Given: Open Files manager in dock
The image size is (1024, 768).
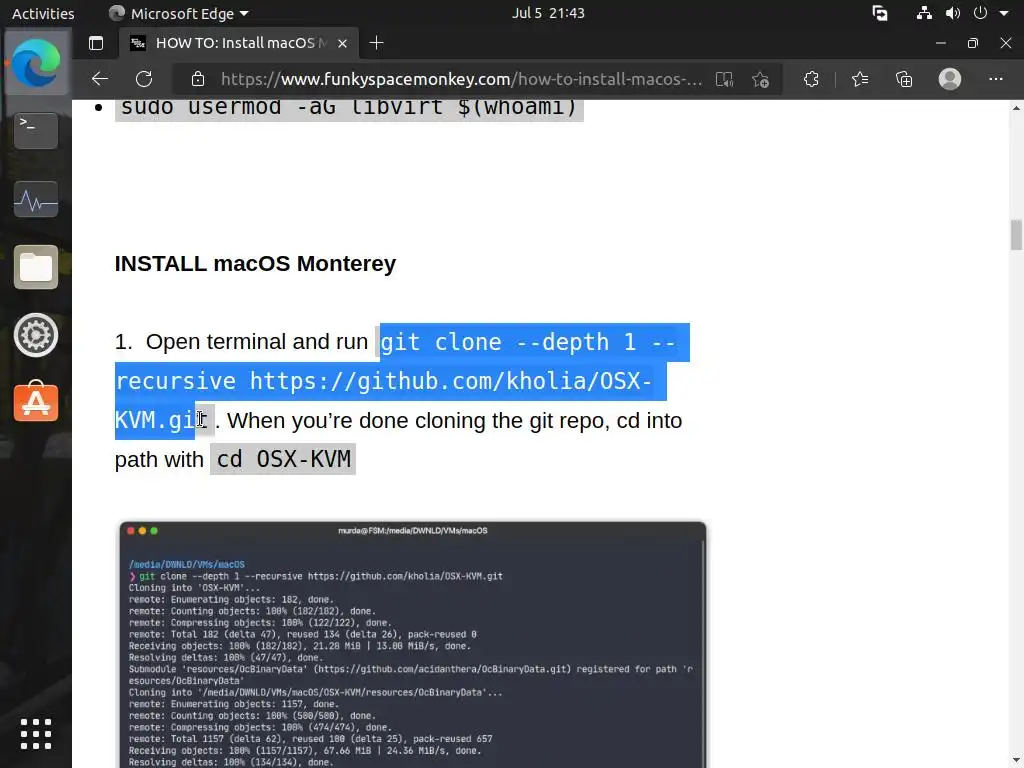Looking at the screenshot, I should pyautogui.click(x=36, y=267).
